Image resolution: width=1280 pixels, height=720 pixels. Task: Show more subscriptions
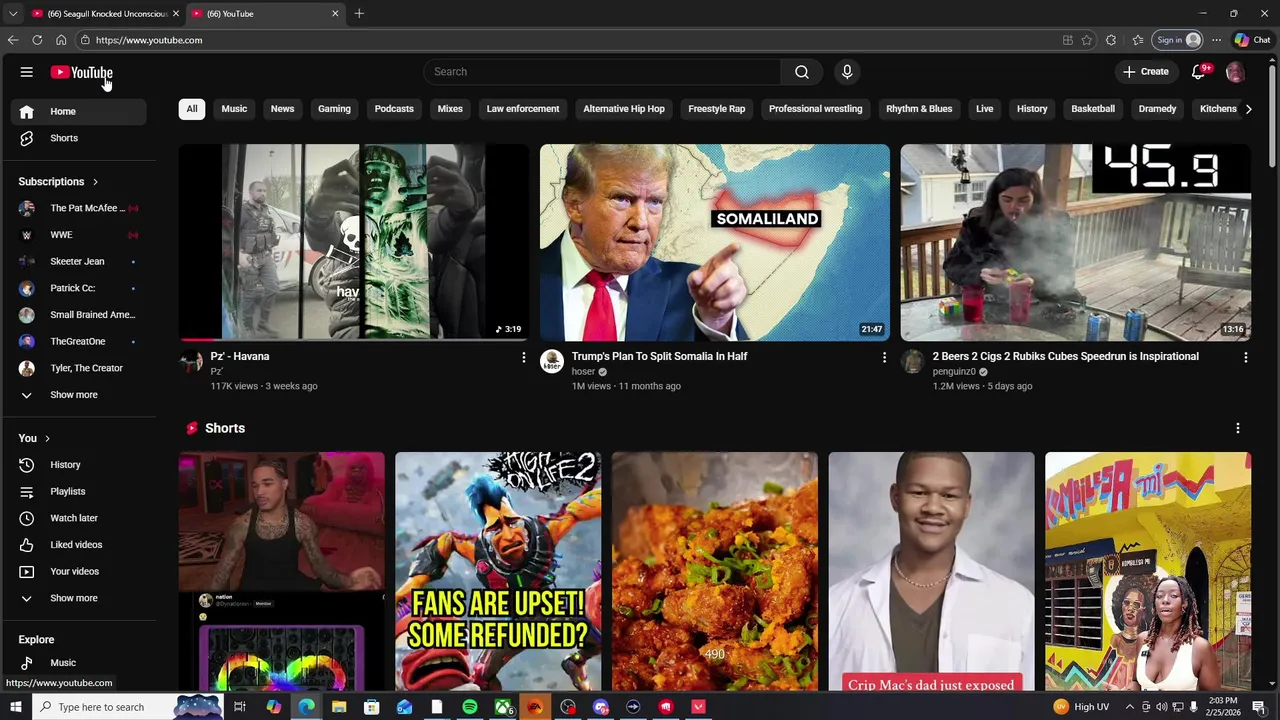(80, 395)
